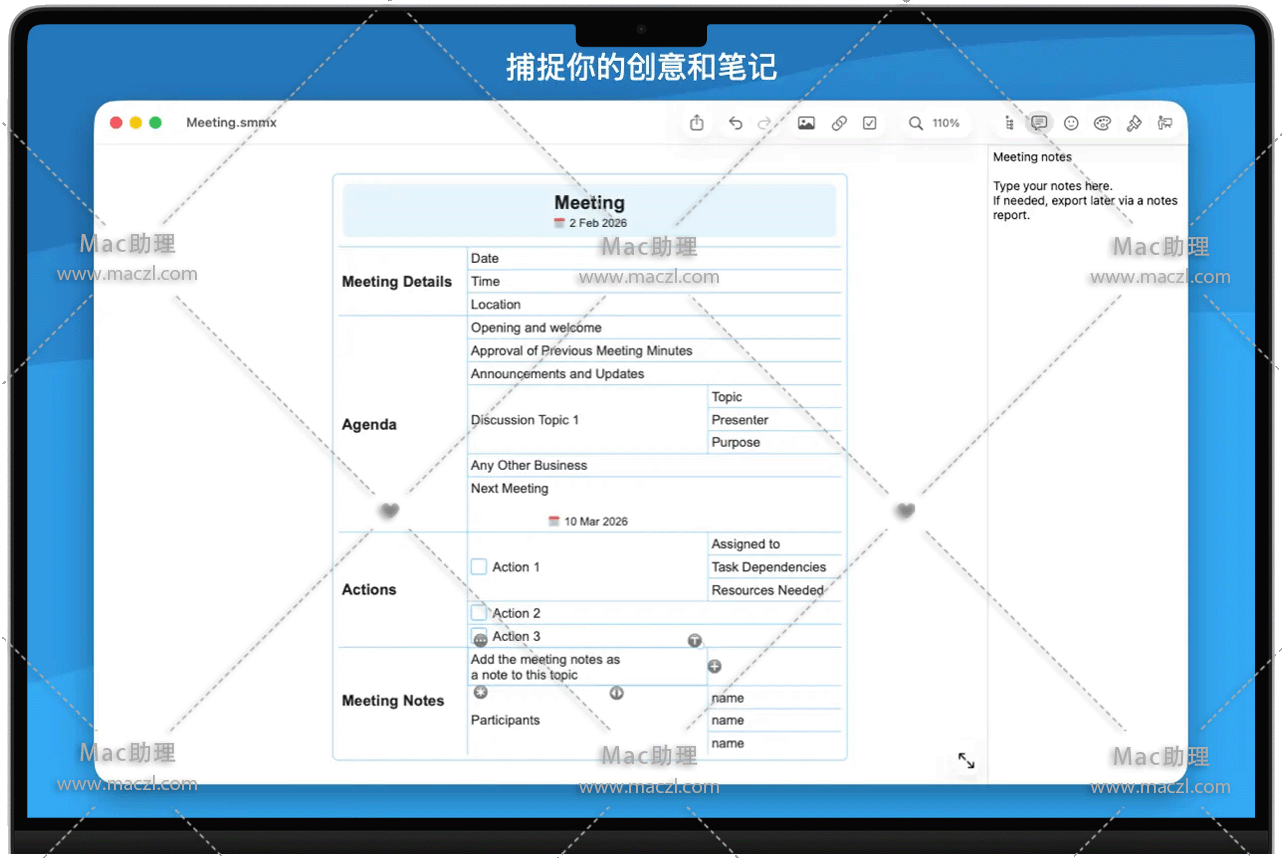Click the calendar icon beside 10 Mar 2026
The height and width of the screenshot is (858, 1282).
pos(554,521)
